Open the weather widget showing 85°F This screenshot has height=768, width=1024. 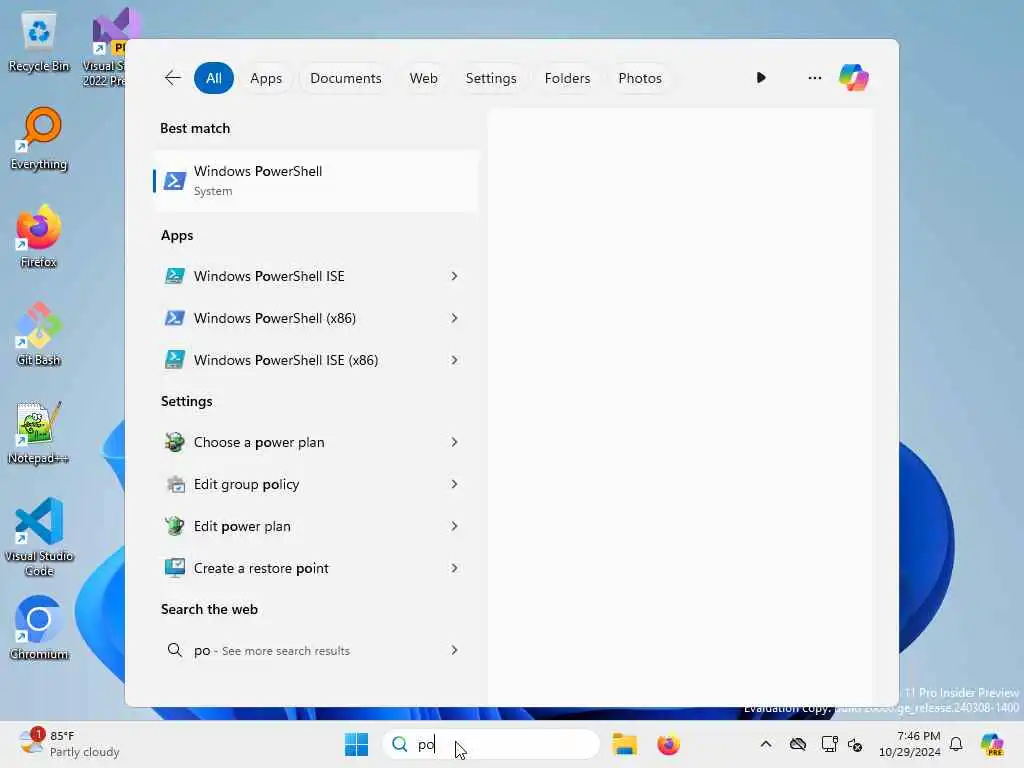(69, 744)
